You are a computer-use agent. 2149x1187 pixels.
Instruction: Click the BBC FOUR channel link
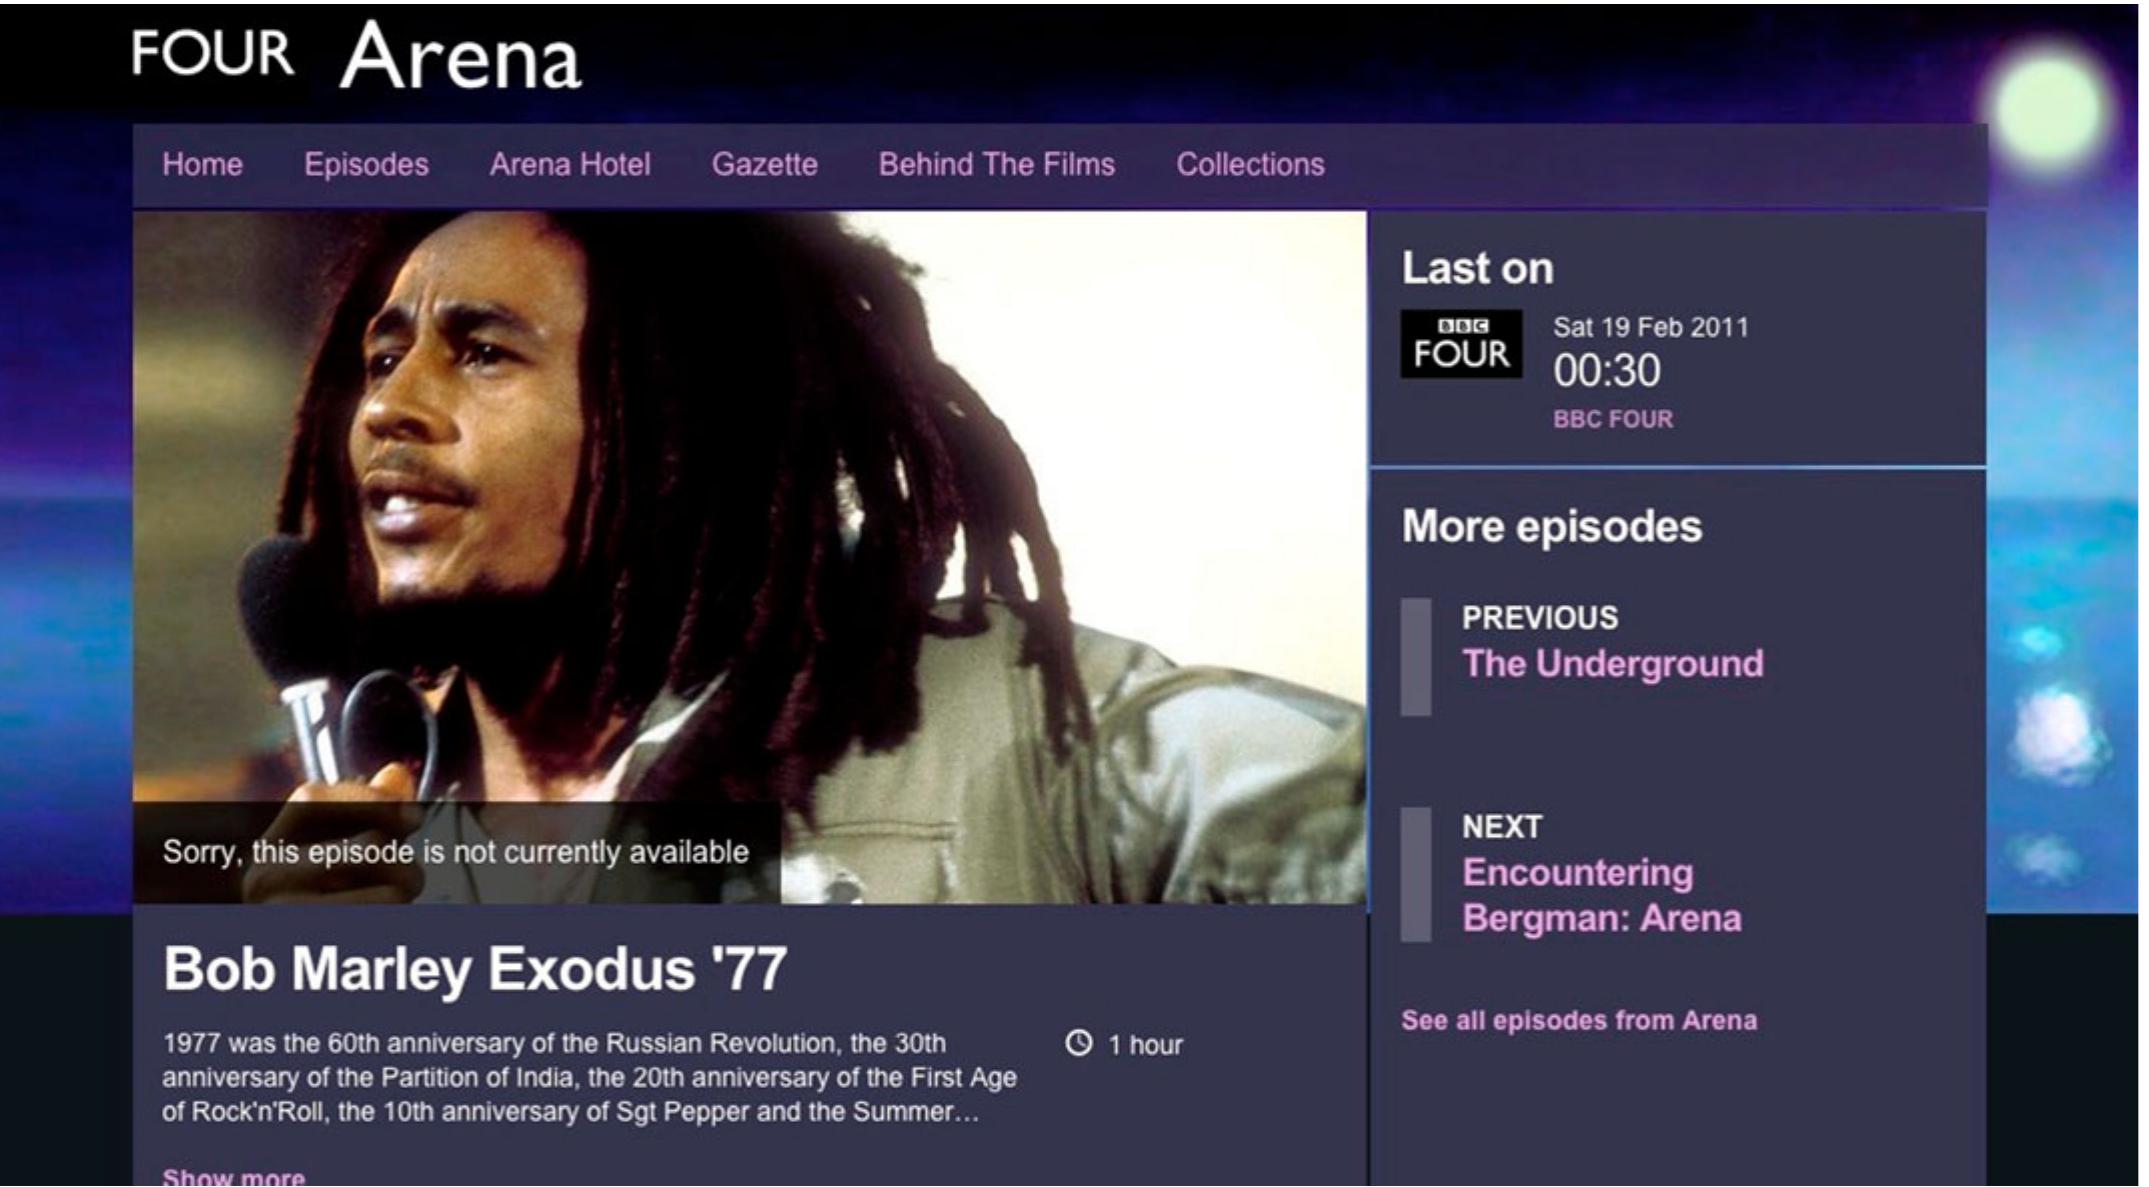[1612, 419]
